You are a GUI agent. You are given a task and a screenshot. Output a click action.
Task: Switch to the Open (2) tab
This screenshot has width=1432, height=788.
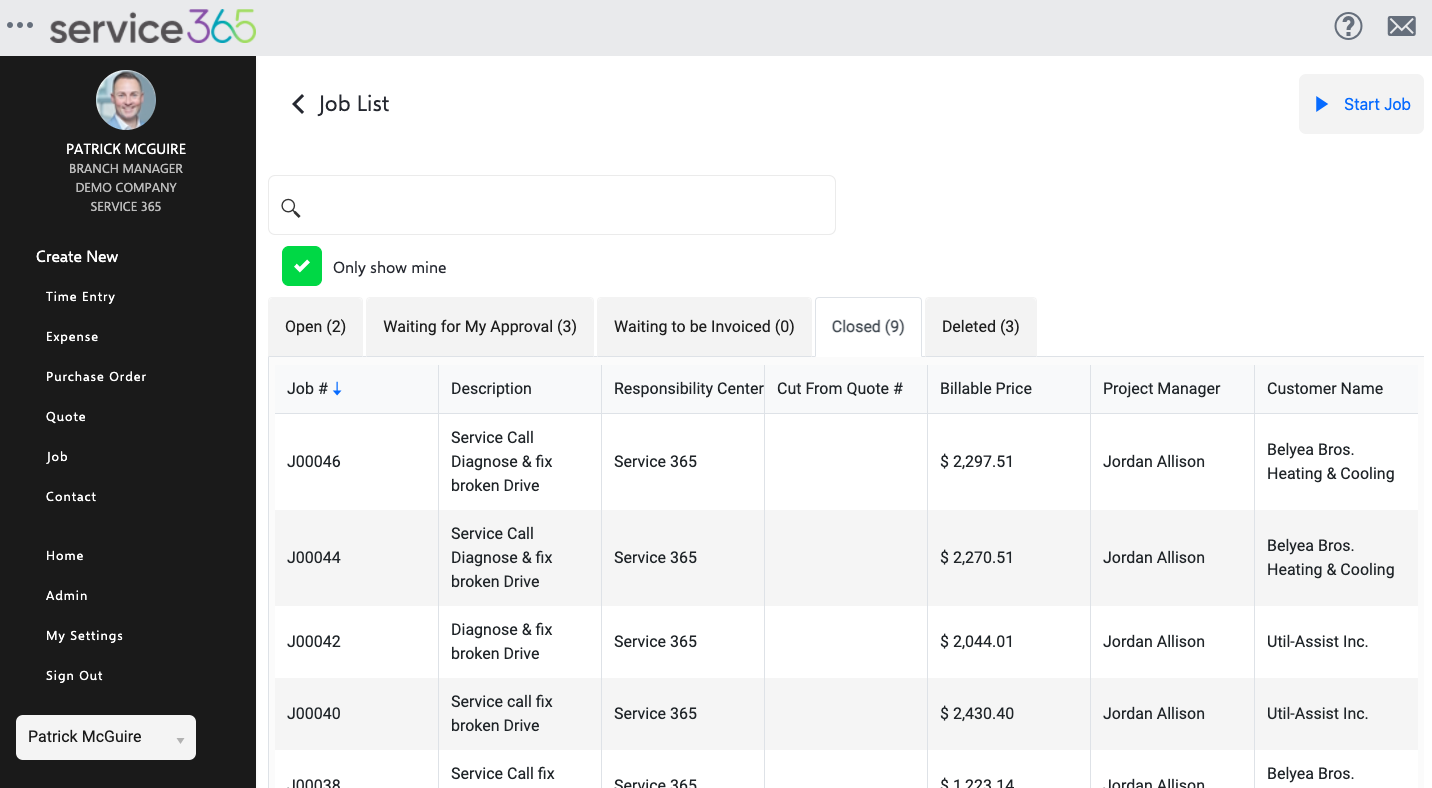coord(315,327)
